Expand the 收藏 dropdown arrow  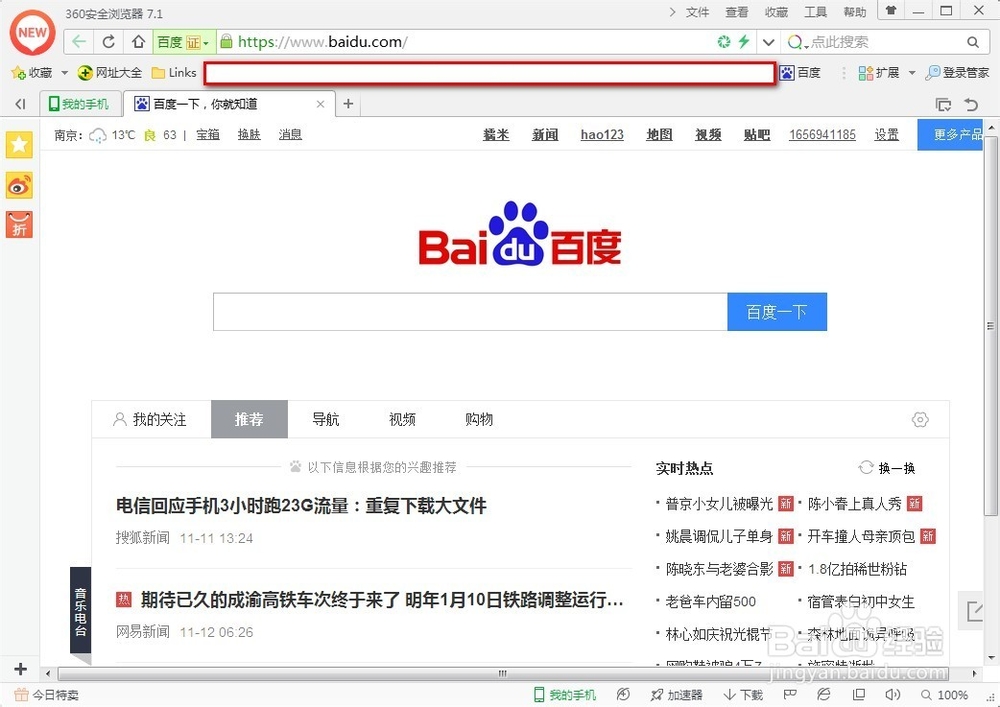click(x=64, y=73)
